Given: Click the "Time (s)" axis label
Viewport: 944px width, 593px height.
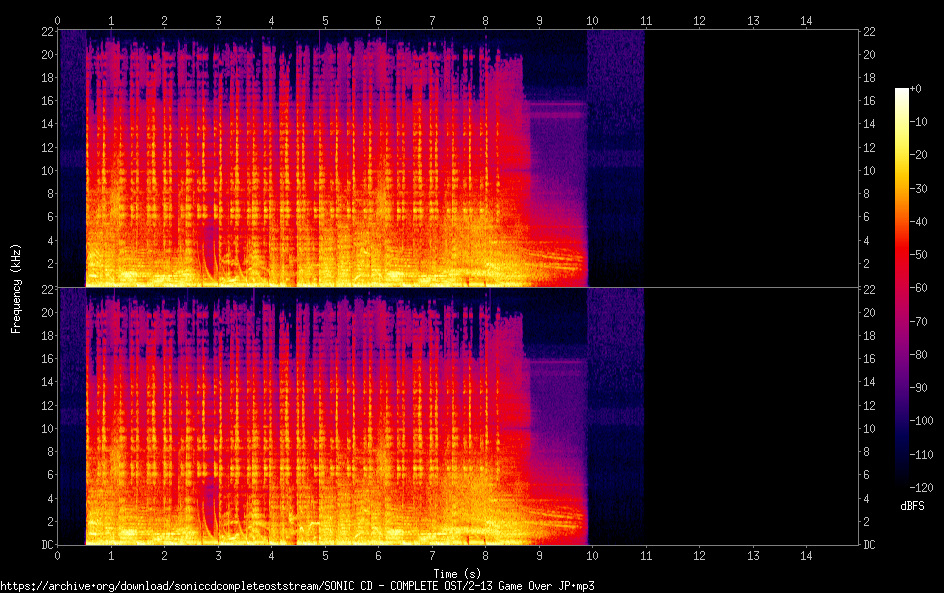Looking at the screenshot, I should click(x=457, y=573).
